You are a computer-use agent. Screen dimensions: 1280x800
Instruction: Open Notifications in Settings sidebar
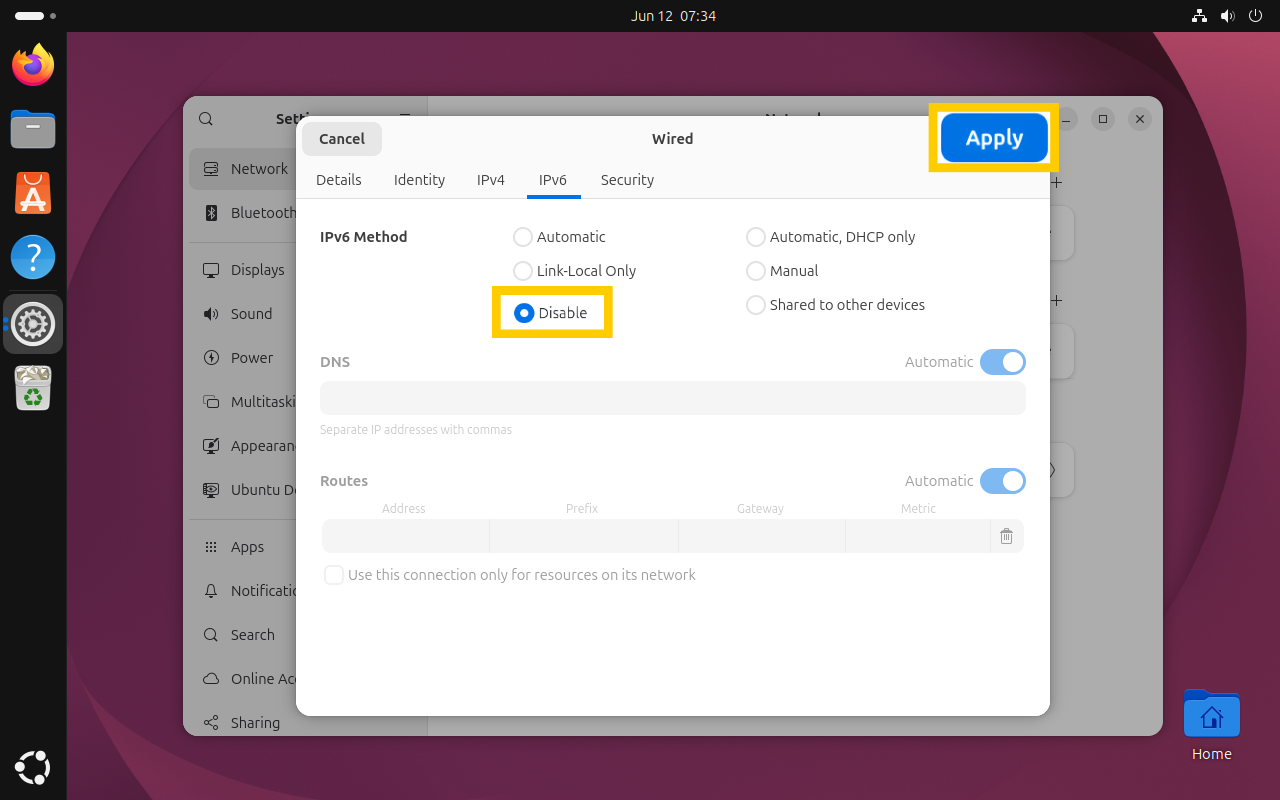point(243,591)
